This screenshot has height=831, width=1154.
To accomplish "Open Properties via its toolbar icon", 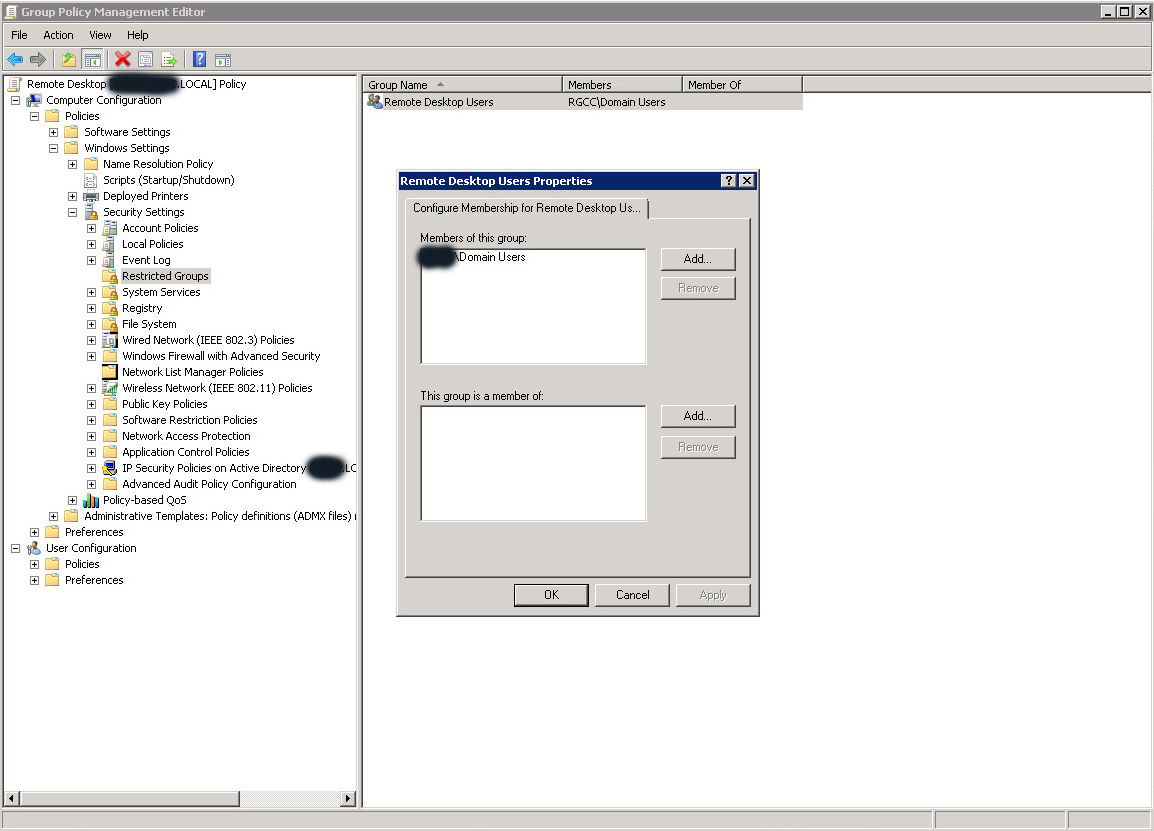I will click(x=145, y=59).
